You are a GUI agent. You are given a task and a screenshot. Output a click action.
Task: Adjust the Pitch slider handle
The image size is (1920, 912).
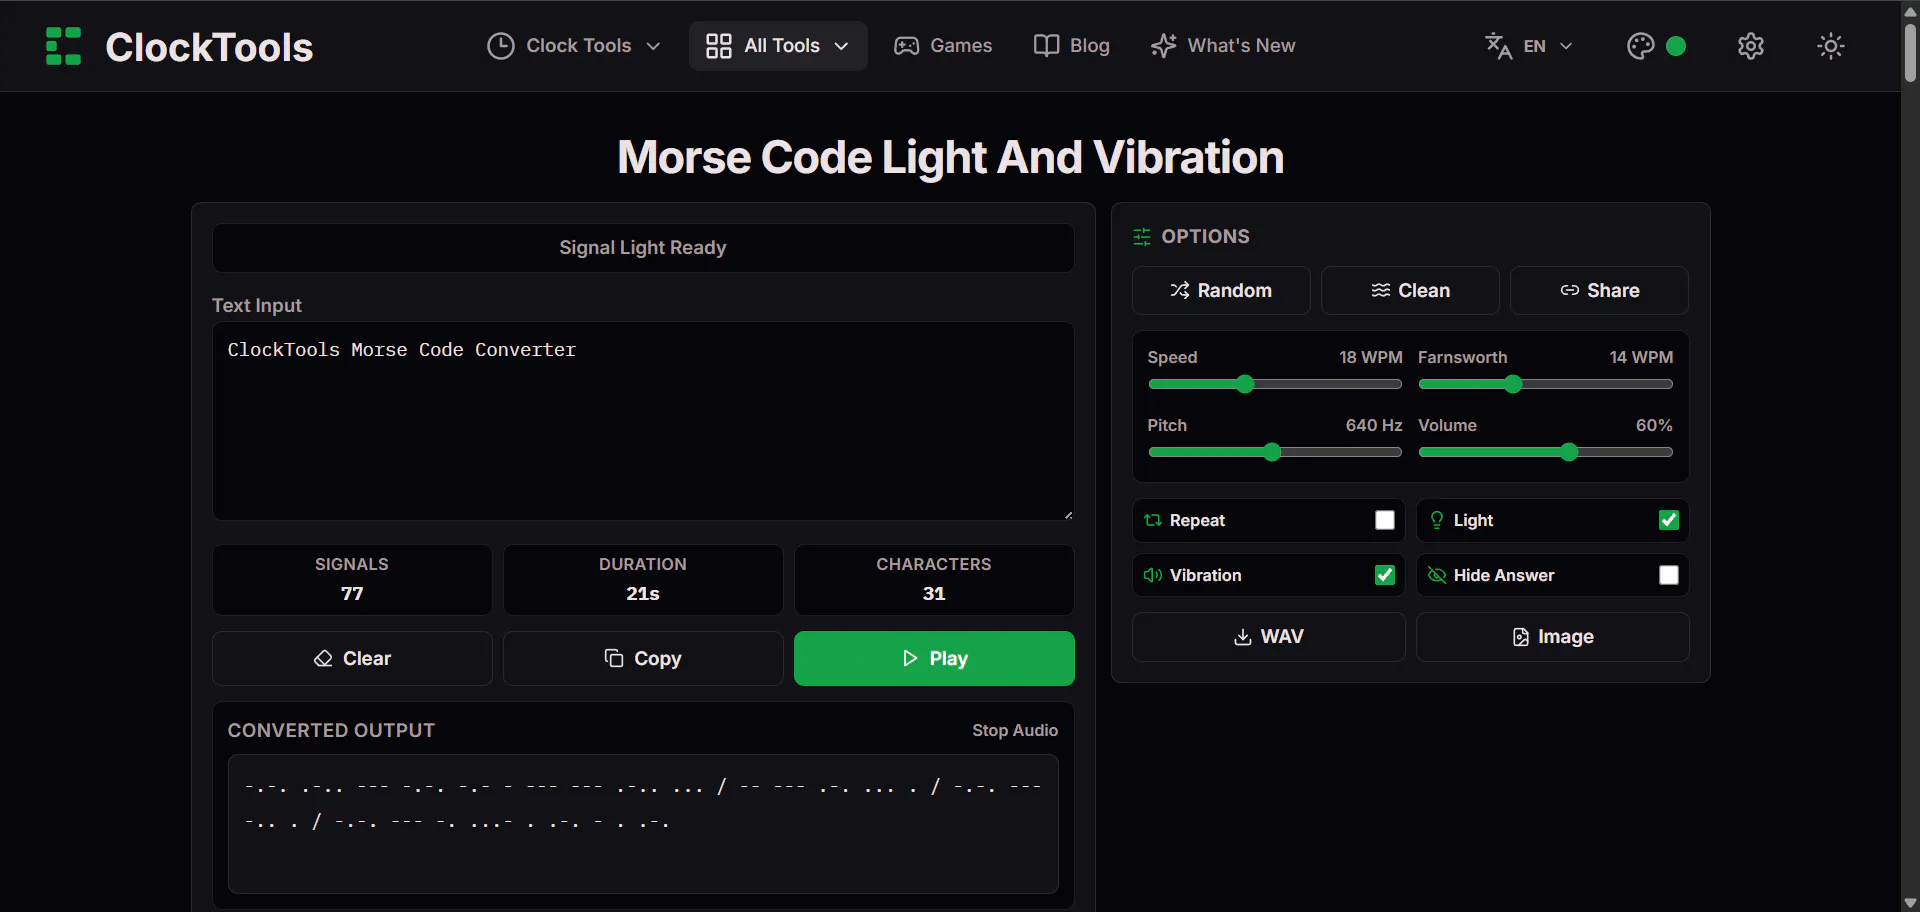click(1272, 452)
